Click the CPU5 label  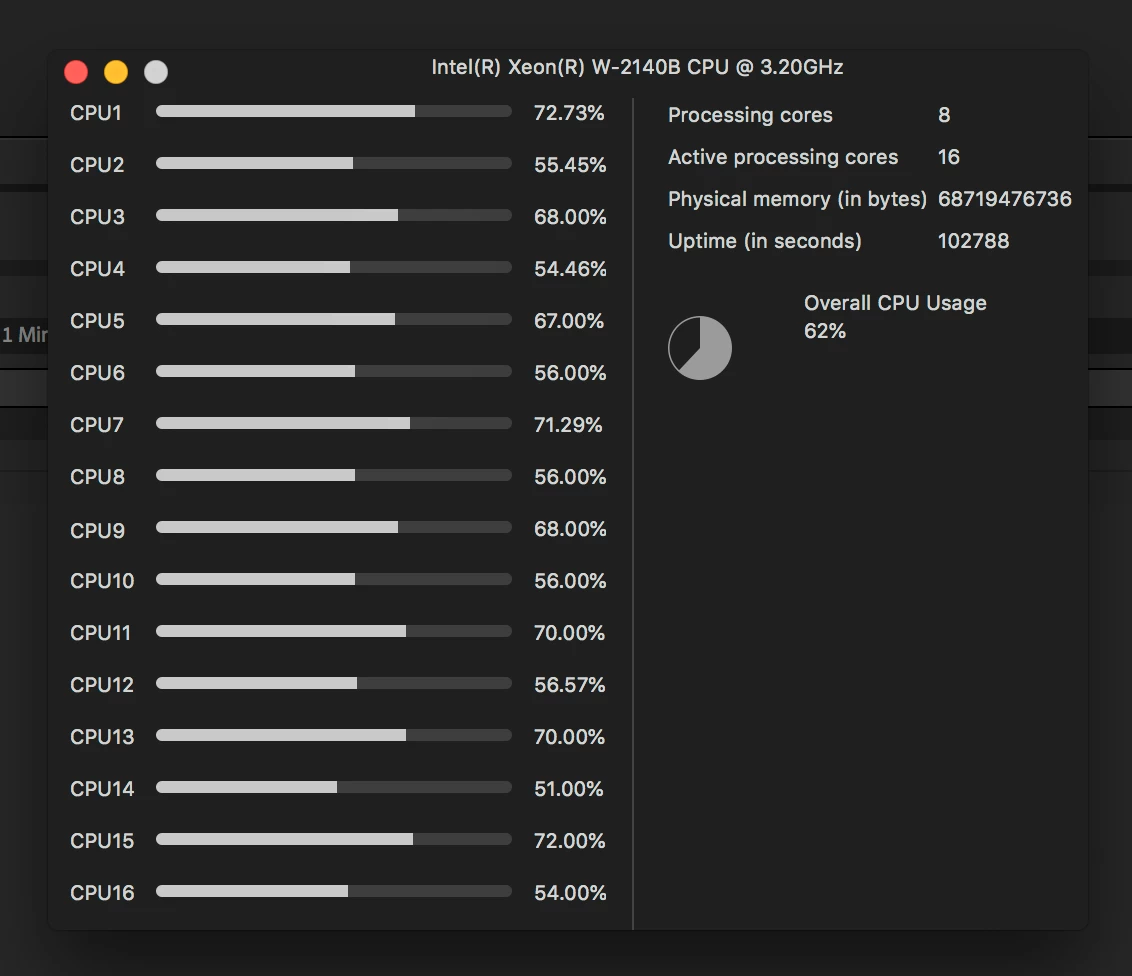click(x=97, y=321)
